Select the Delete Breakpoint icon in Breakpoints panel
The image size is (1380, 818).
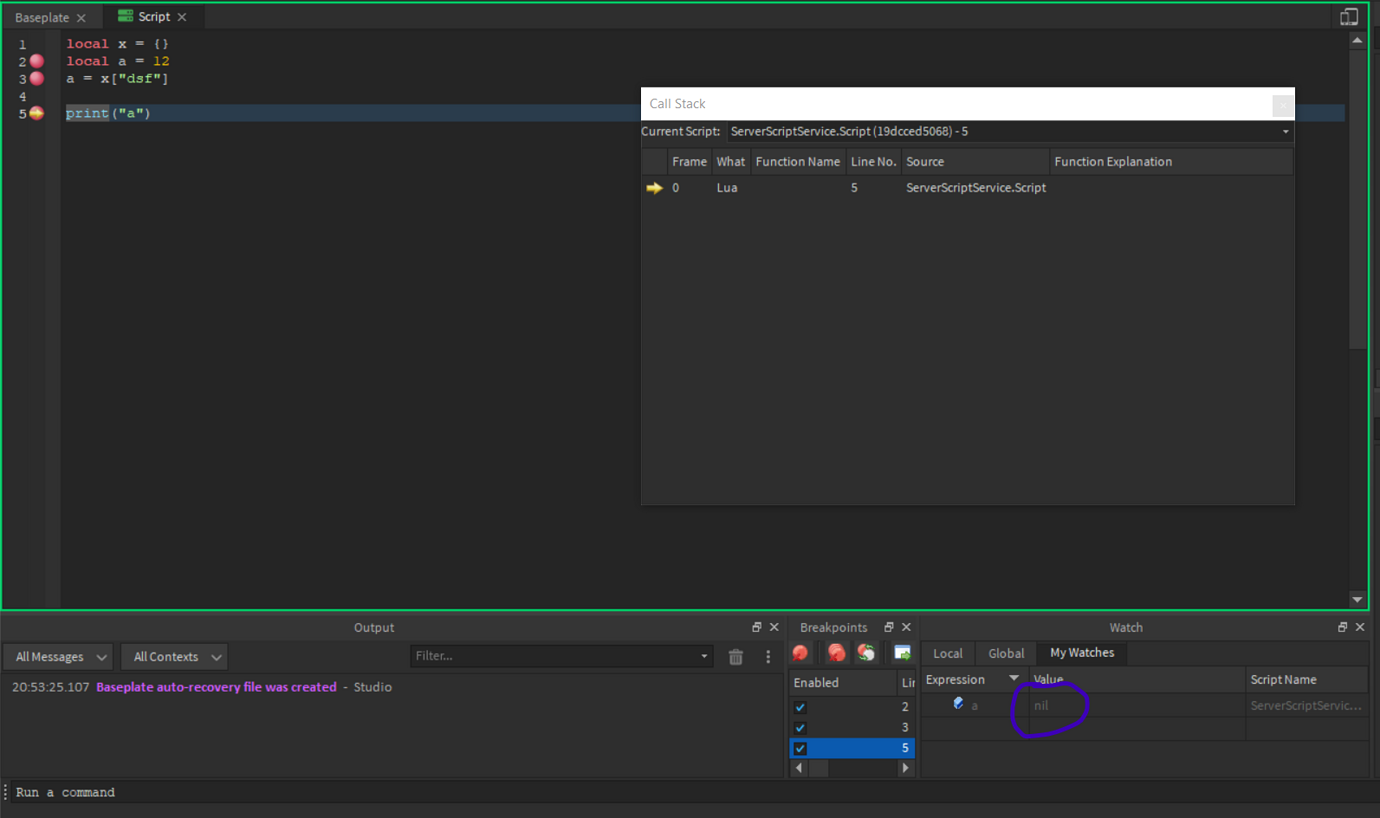click(800, 652)
